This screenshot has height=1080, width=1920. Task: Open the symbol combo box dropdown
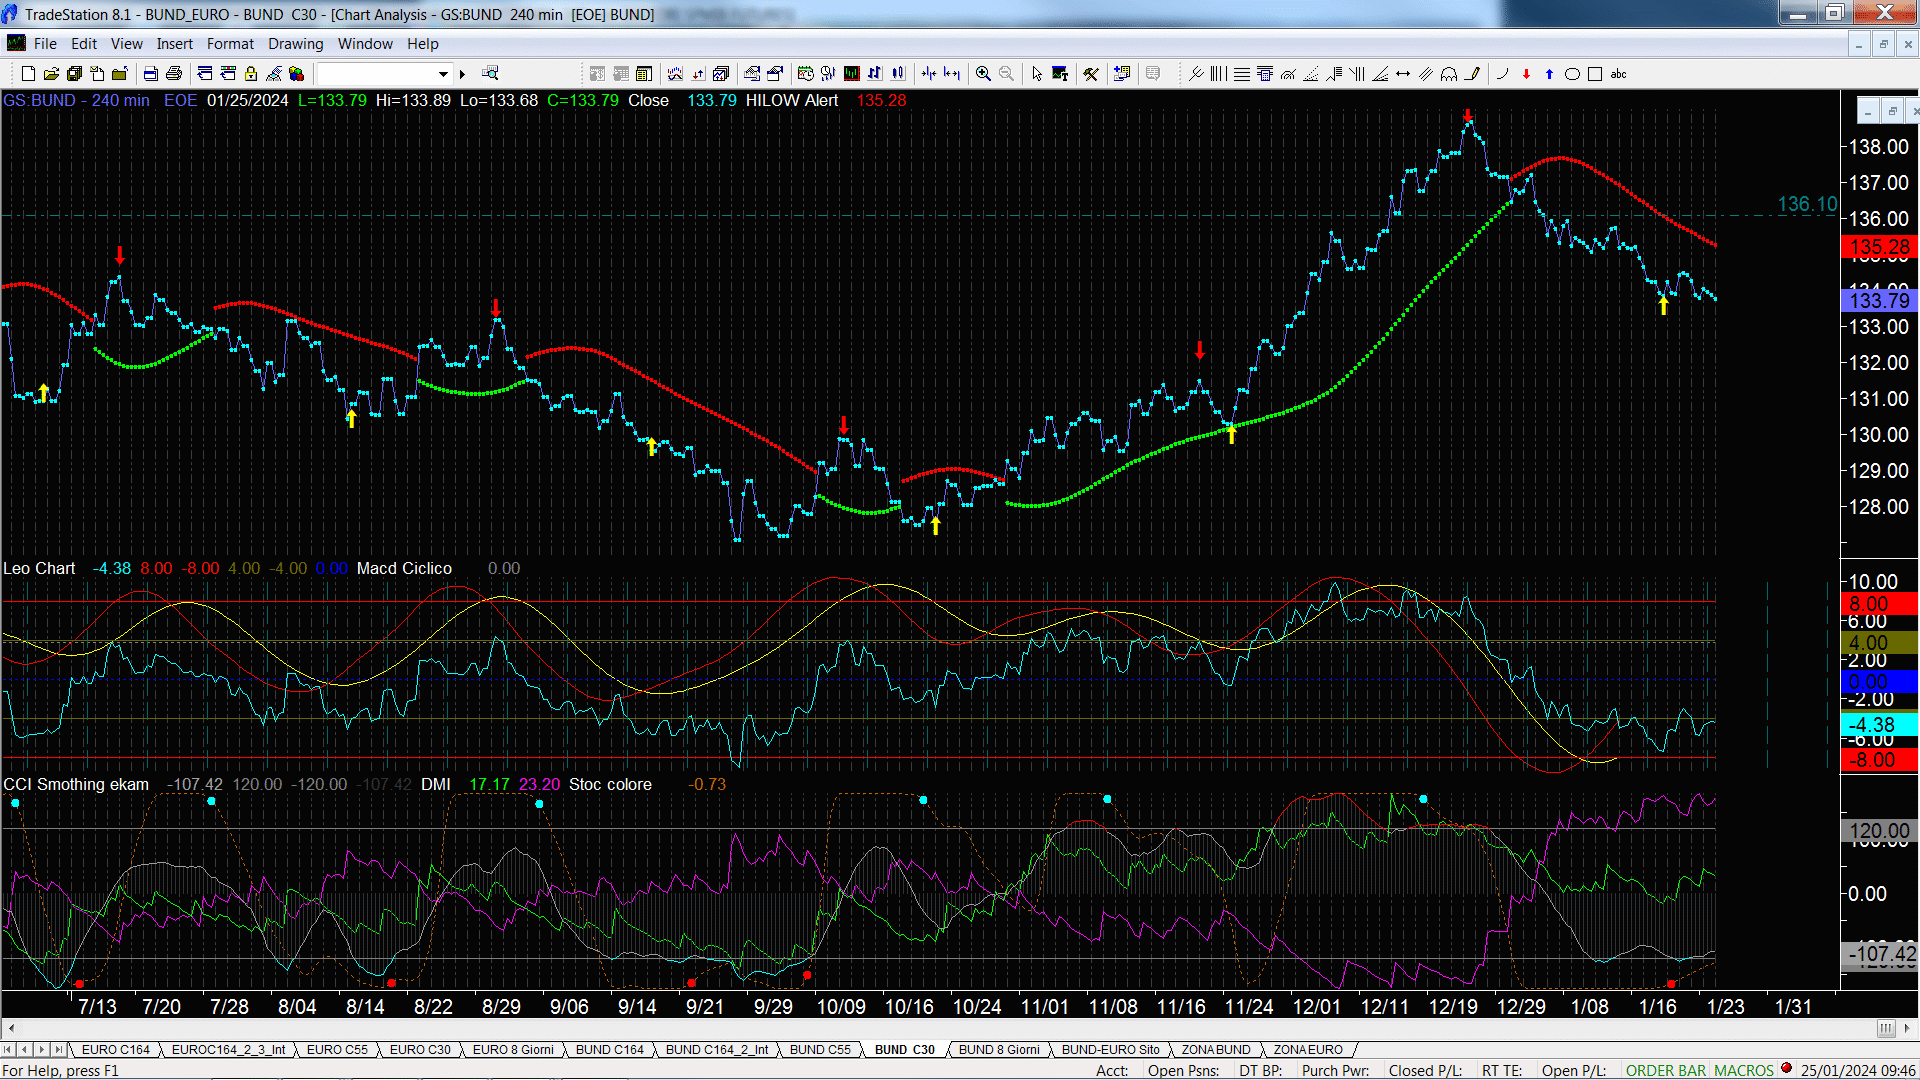pyautogui.click(x=443, y=74)
